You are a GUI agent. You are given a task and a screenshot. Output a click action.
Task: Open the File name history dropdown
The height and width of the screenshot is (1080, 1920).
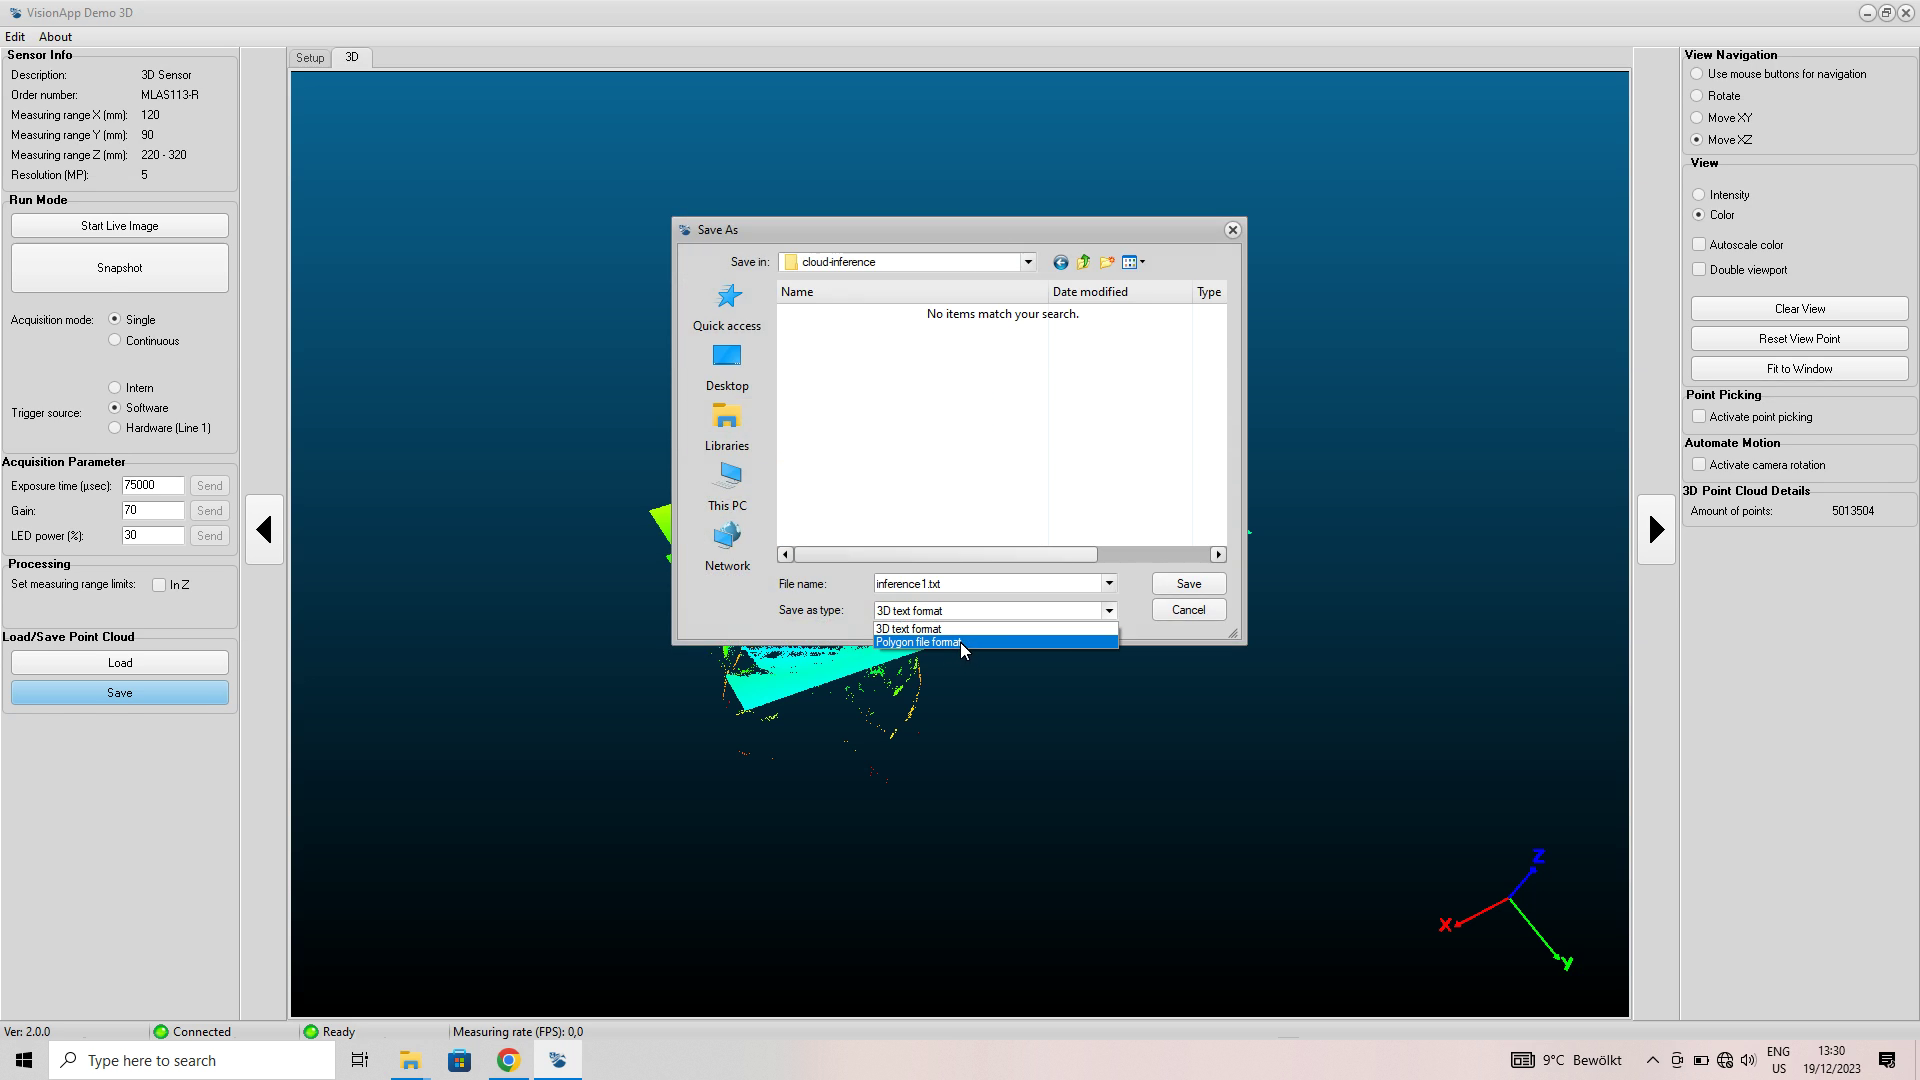click(1108, 583)
